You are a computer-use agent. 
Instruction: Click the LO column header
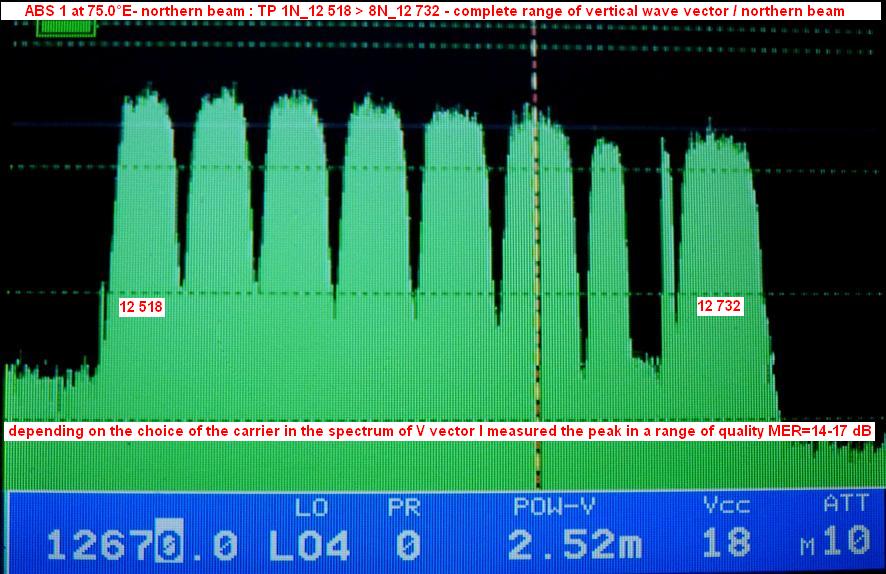(305, 507)
